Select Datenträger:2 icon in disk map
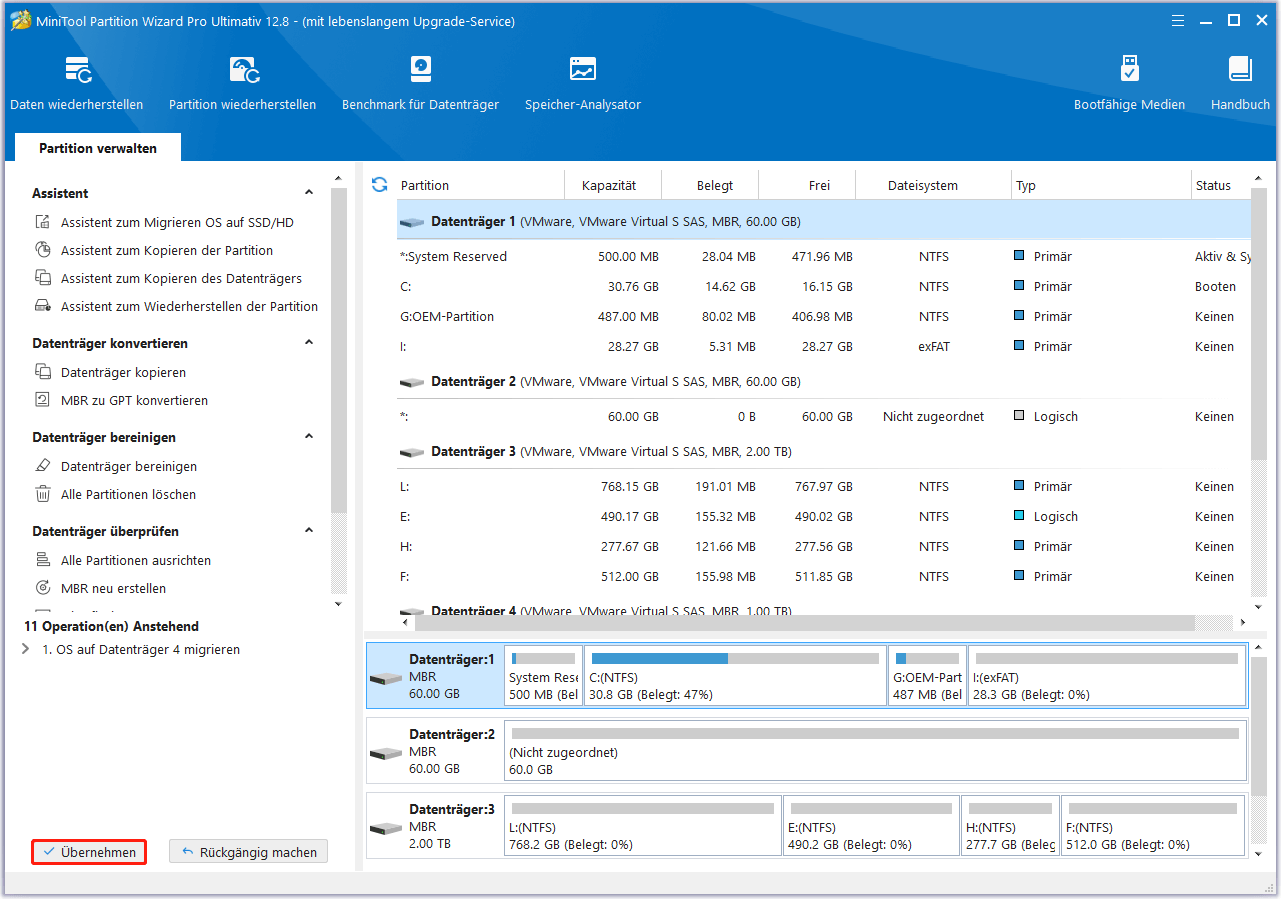The width and height of the screenshot is (1281, 900). tap(386, 752)
